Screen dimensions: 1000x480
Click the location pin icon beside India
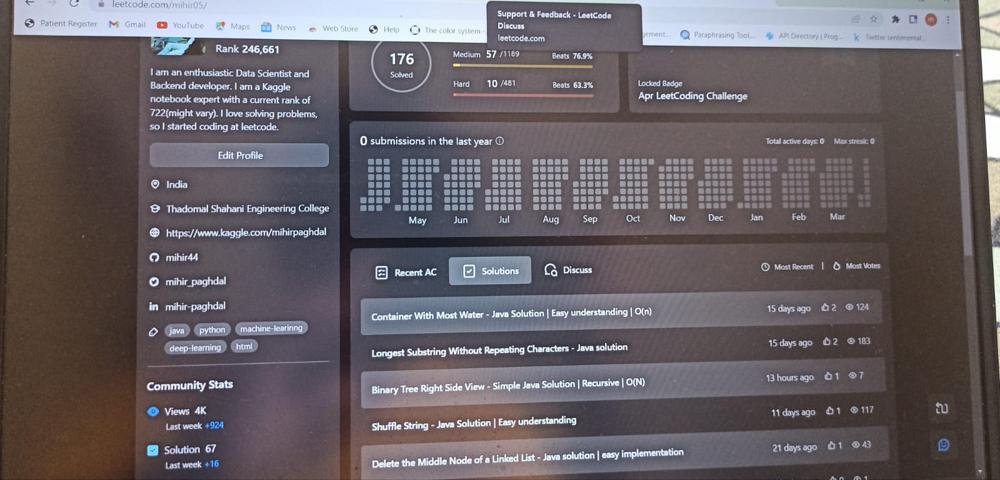pyautogui.click(x=154, y=184)
